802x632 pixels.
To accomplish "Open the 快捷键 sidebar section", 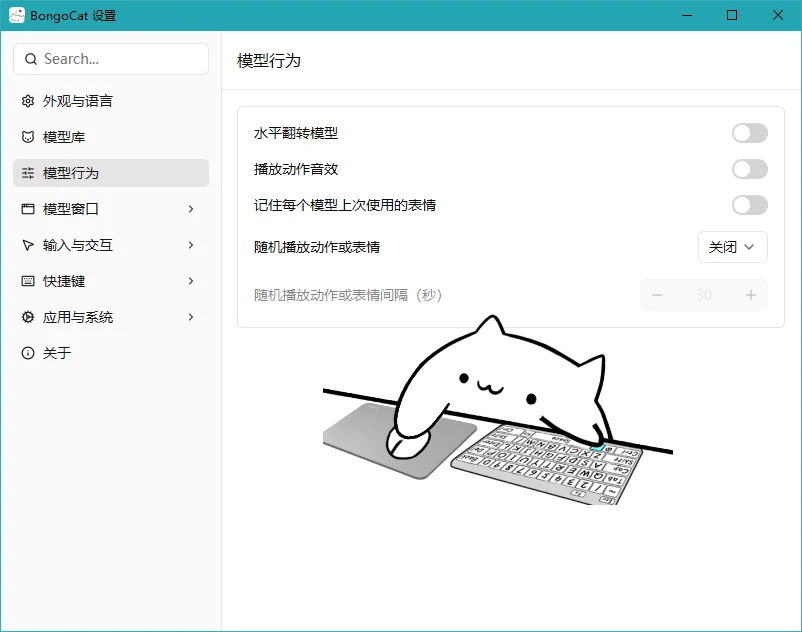I will (111, 281).
